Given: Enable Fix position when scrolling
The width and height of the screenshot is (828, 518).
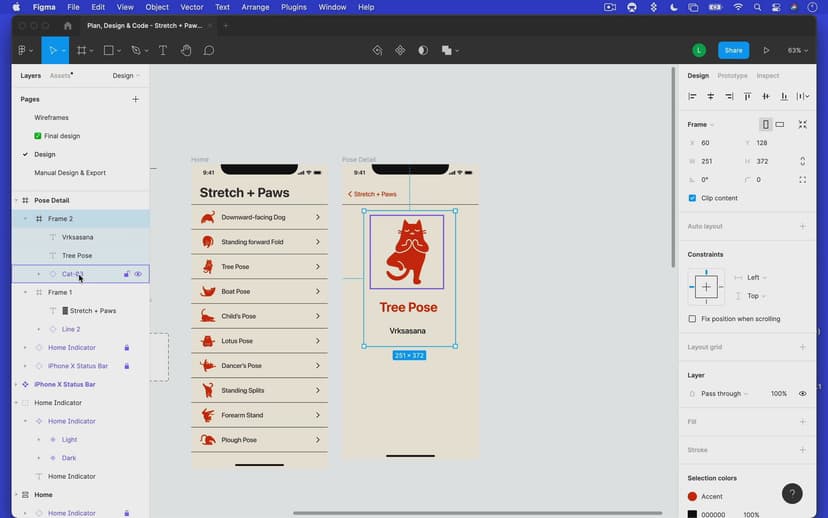Looking at the screenshot, I should pos(692,319).
